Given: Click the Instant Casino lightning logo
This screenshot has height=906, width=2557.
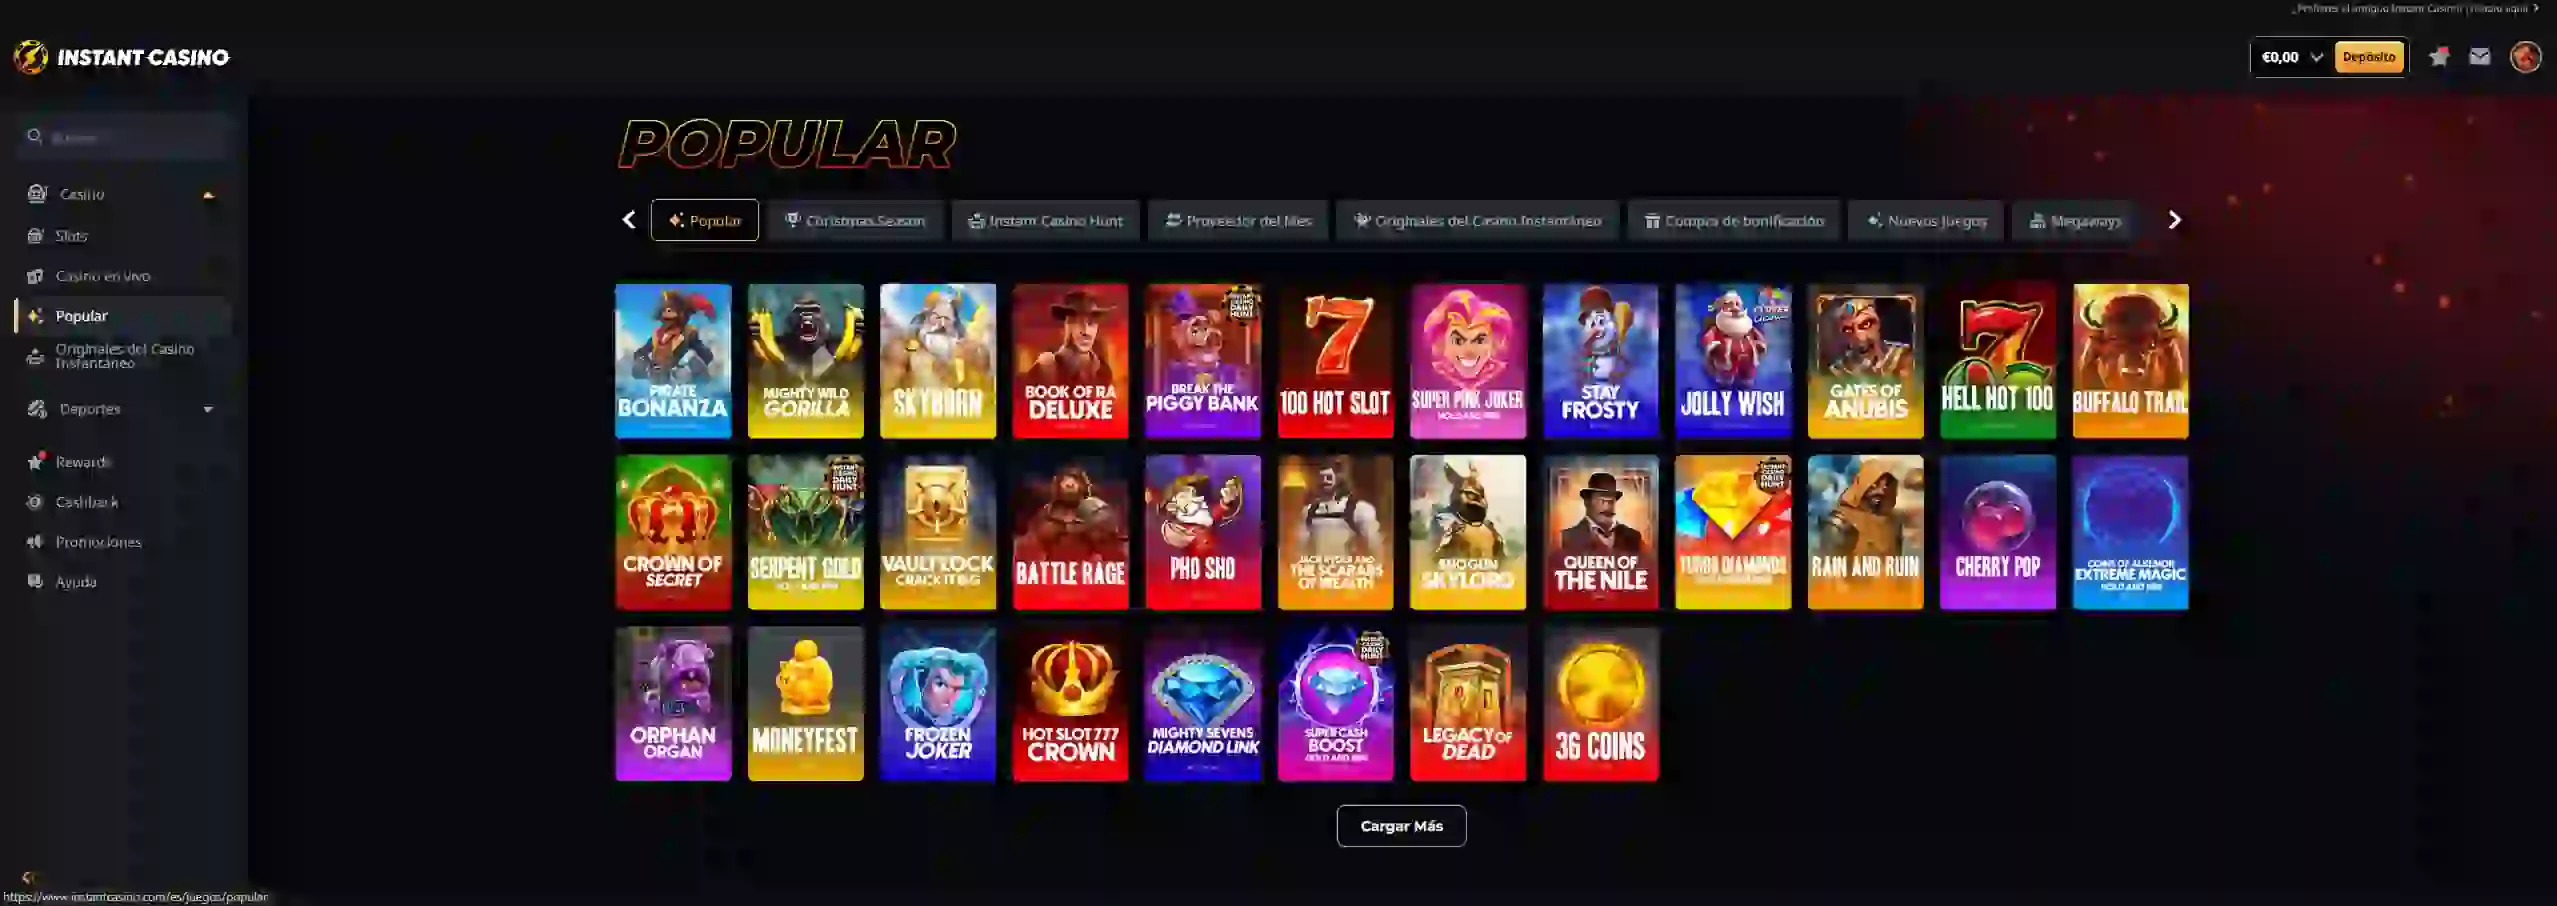Looking at the screenshot, I should click(x=31, y=57).
